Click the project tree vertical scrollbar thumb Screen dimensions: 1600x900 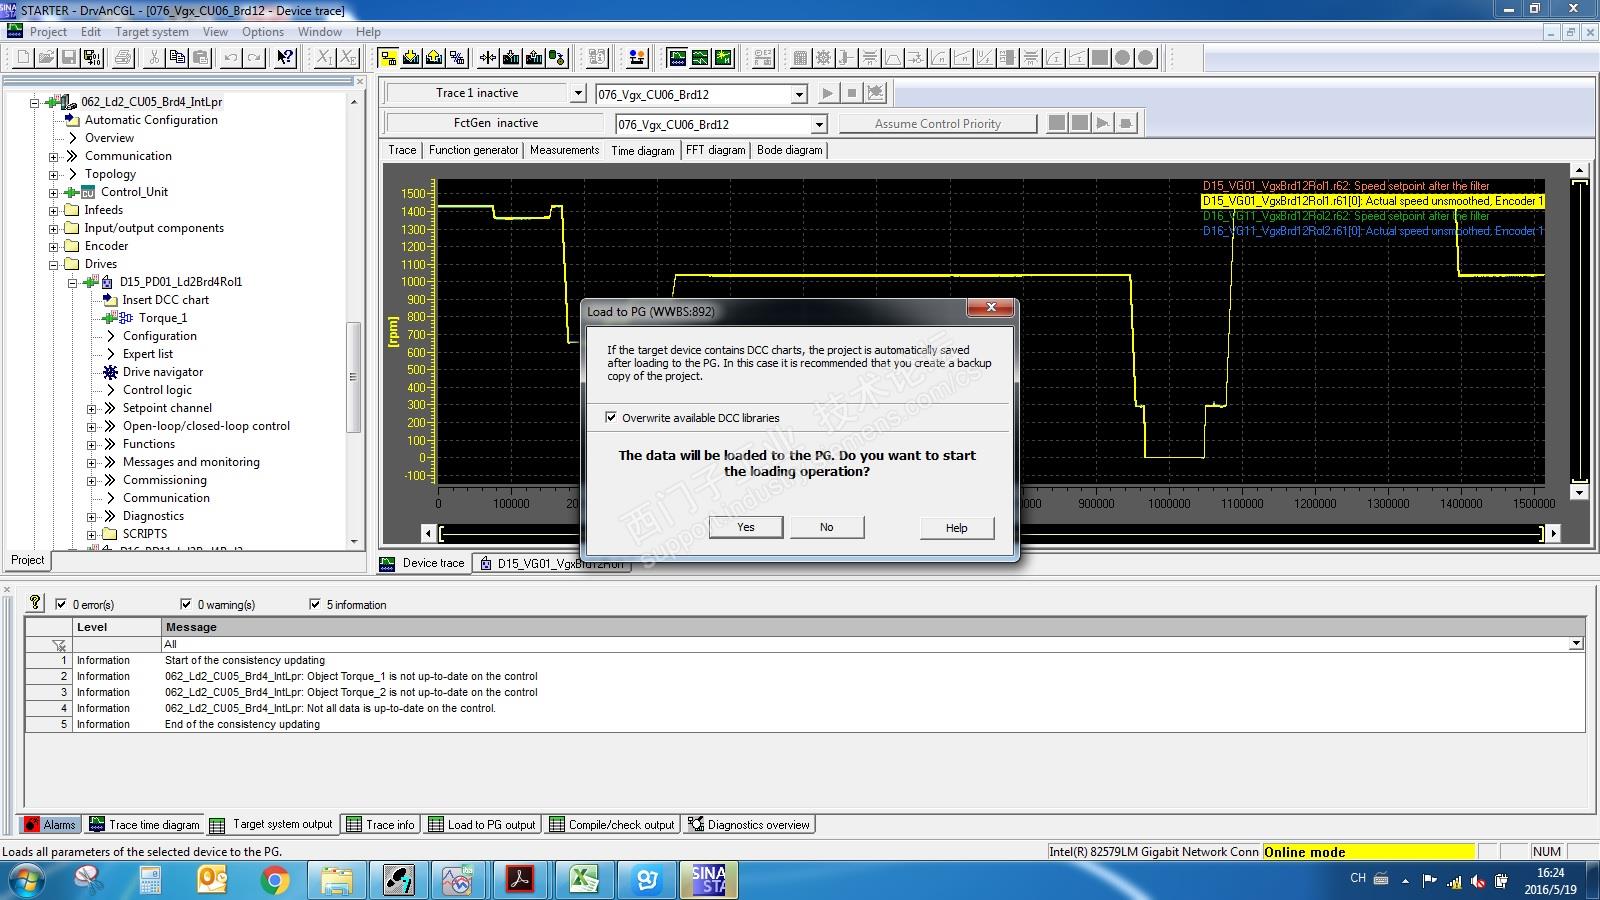[353, 377]
